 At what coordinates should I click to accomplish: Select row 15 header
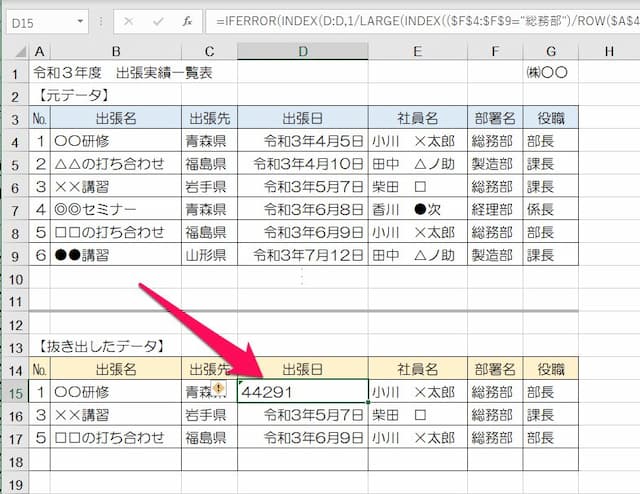click(x=15, y=393)
